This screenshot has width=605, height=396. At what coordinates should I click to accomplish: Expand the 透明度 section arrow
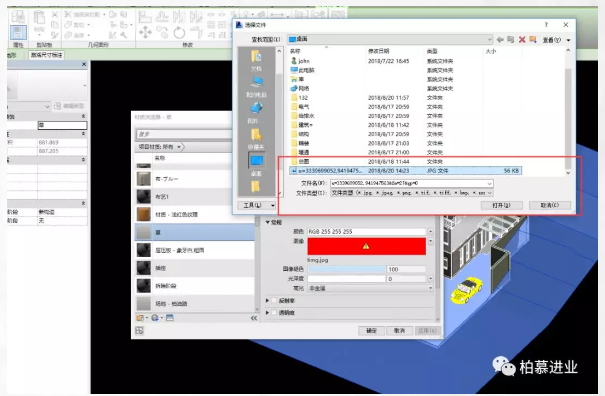(x=267, y=312)
